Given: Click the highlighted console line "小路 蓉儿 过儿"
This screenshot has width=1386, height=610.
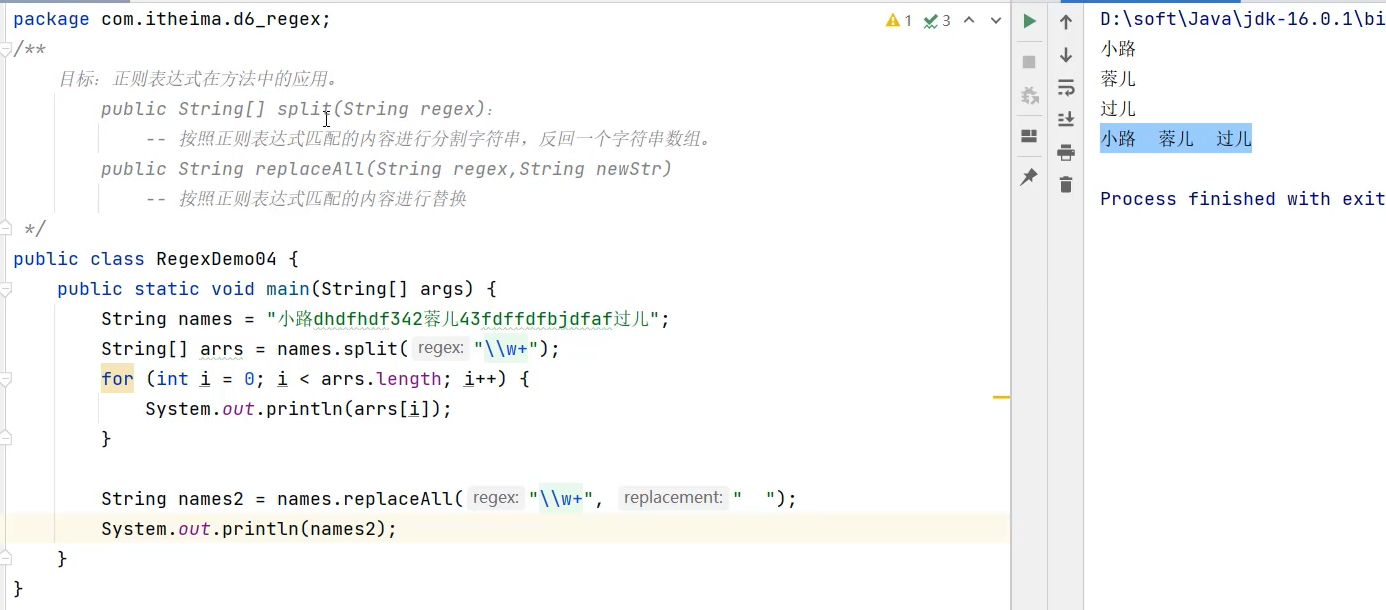Looking at the screenshot, I should click(1176, 139).
